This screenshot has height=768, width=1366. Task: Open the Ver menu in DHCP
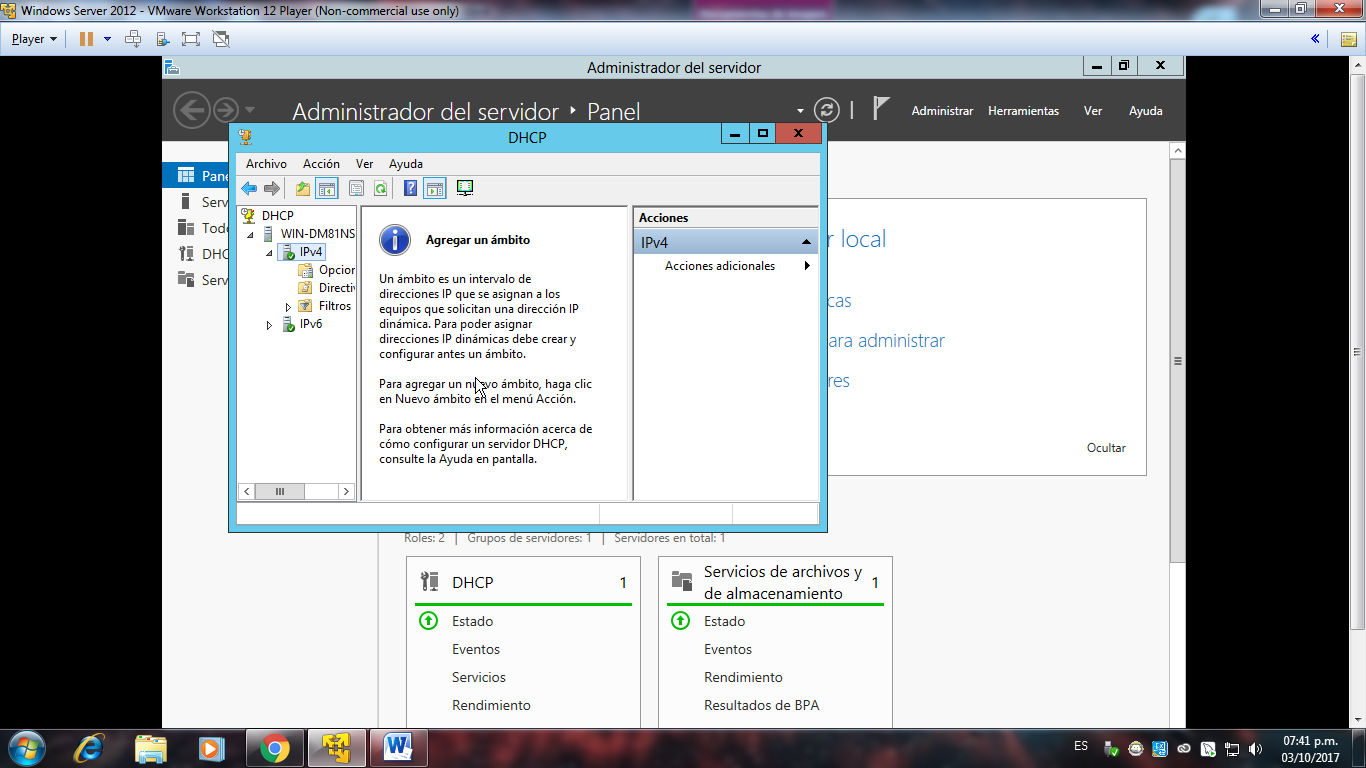pos(365,163)
